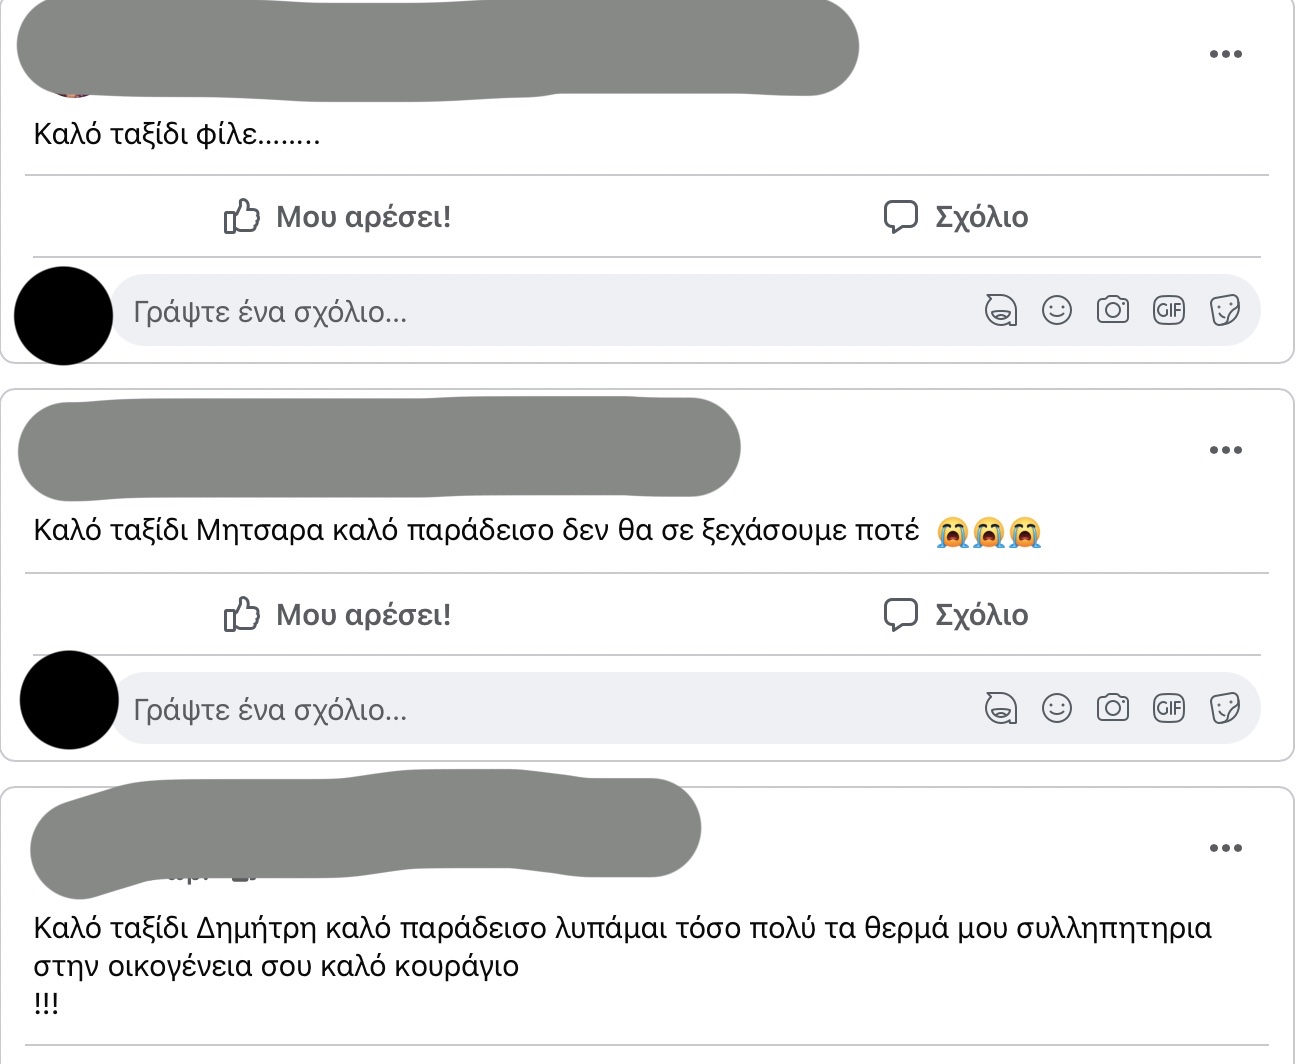Open avatar sticker icon in second comment box

click(x=1000, y=709)
